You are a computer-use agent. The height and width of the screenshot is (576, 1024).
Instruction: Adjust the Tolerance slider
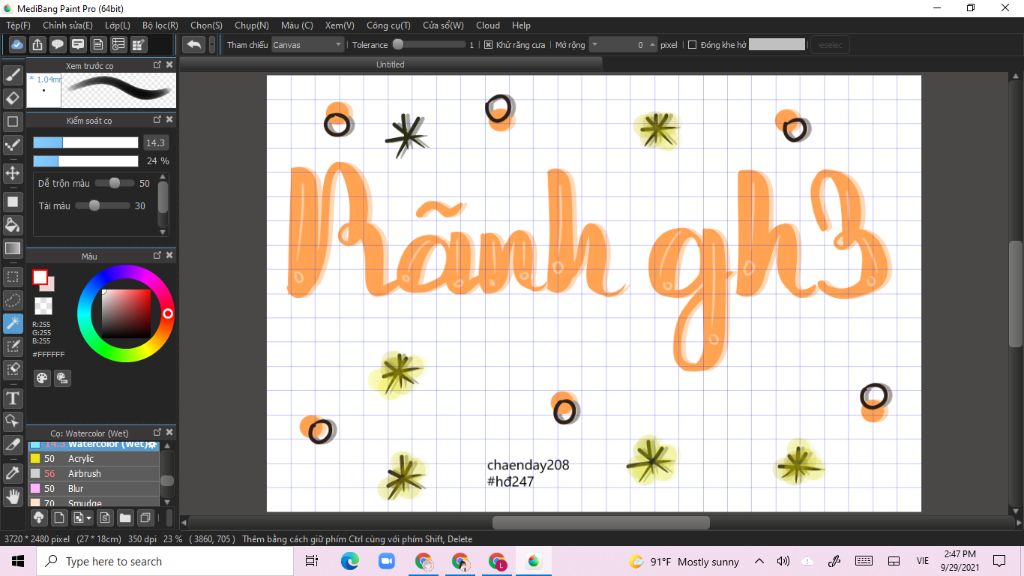pyautogui.click(x=428, y=45)
